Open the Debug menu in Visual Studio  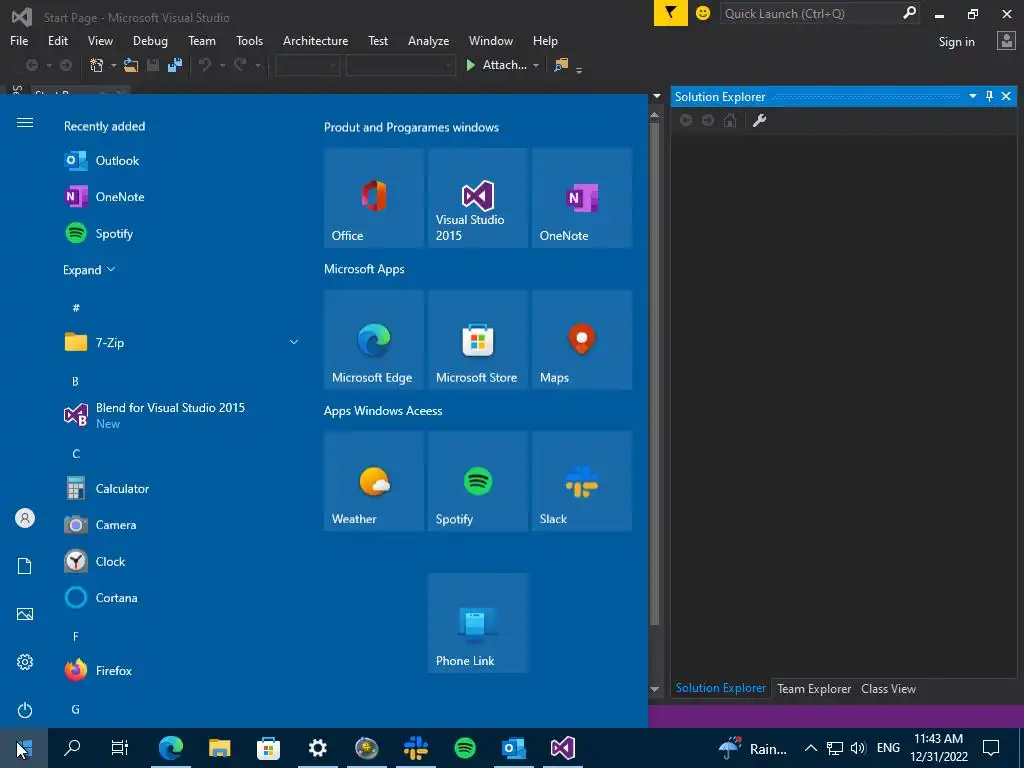(150, 40)
